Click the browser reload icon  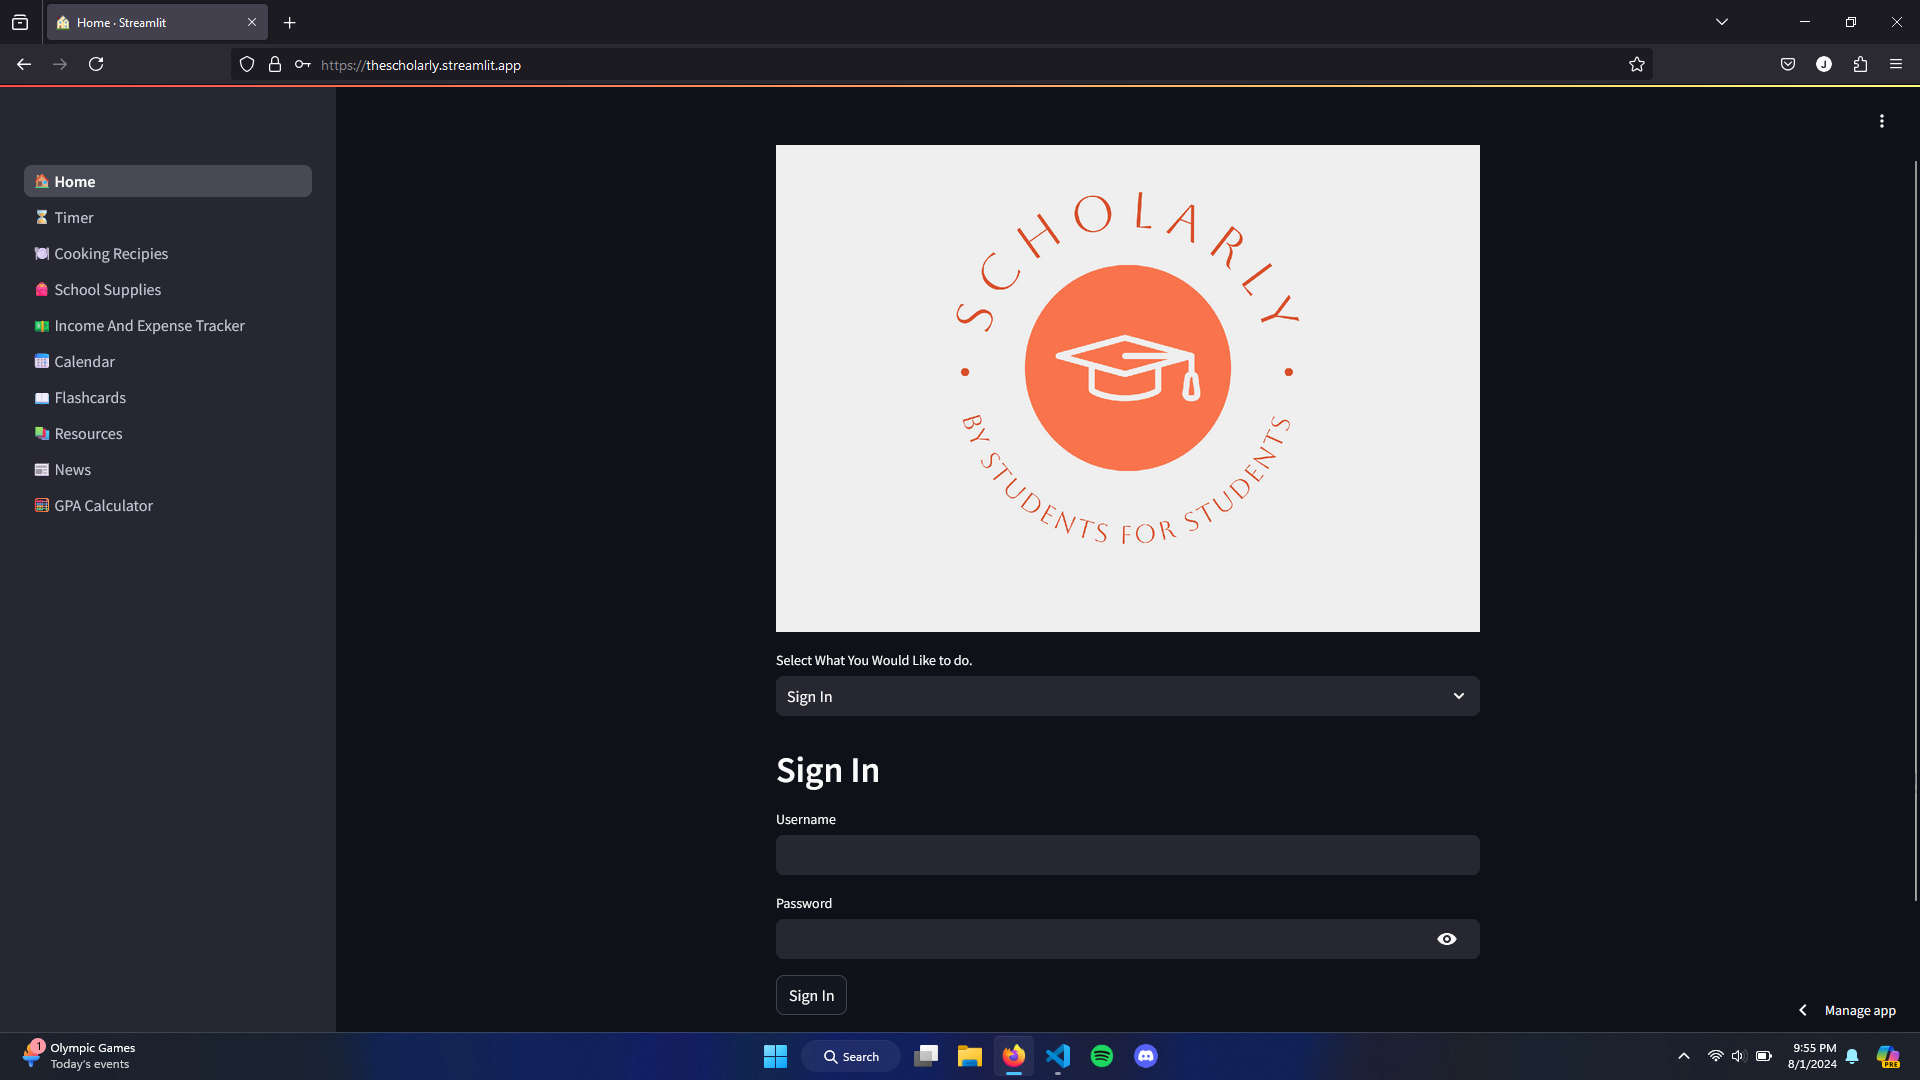(x=96, y=64)
